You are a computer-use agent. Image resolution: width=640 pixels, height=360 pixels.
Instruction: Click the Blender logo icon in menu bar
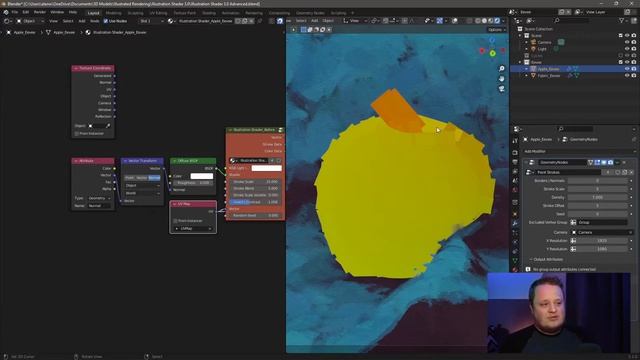(6, 12)
